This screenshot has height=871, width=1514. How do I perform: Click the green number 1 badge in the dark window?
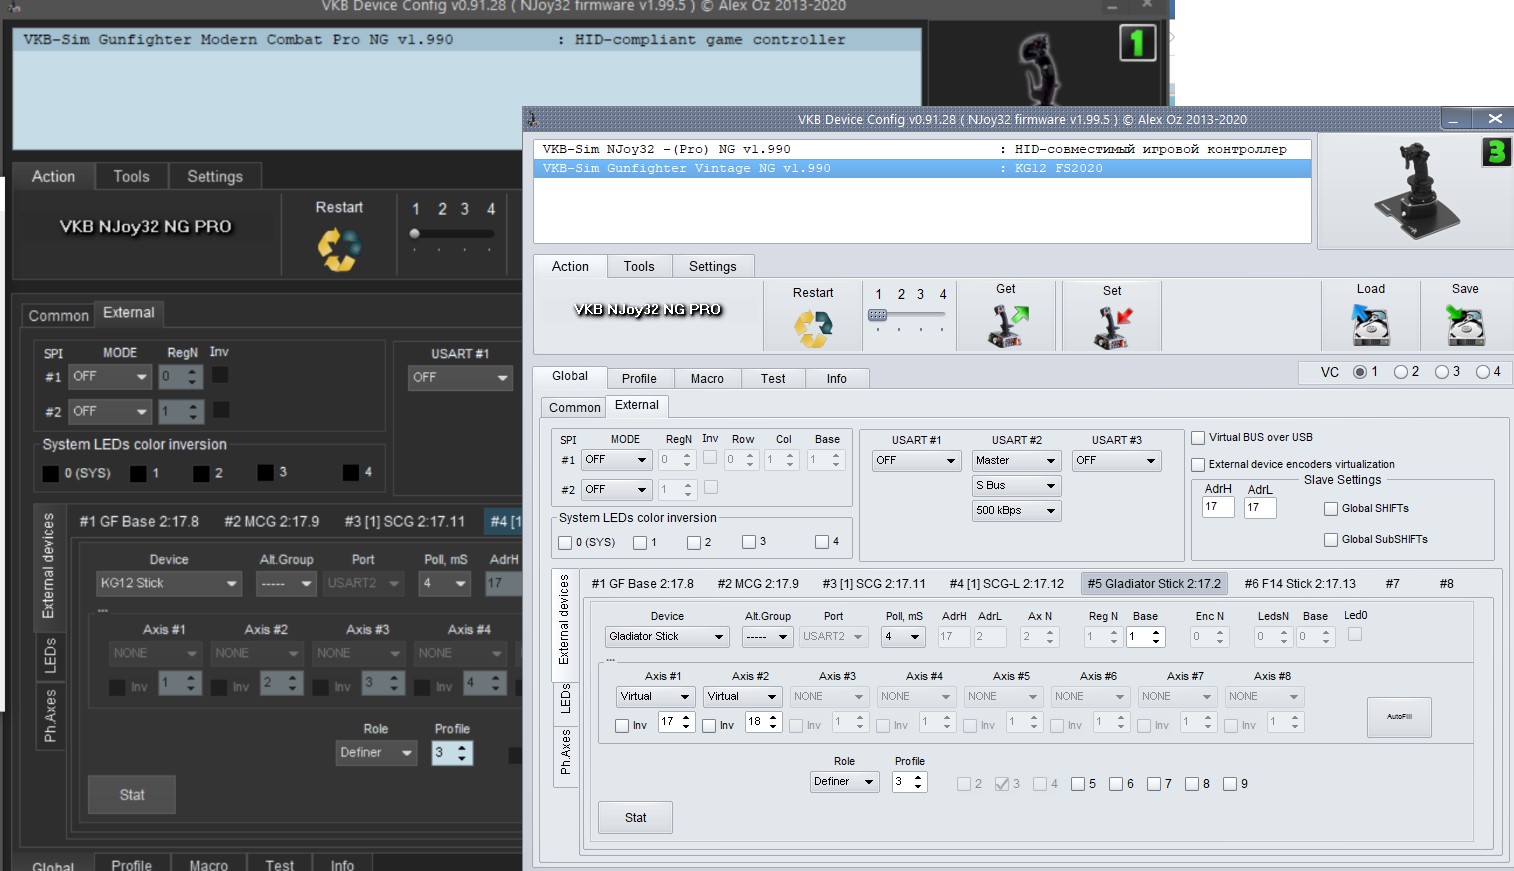pos(1137,43)
